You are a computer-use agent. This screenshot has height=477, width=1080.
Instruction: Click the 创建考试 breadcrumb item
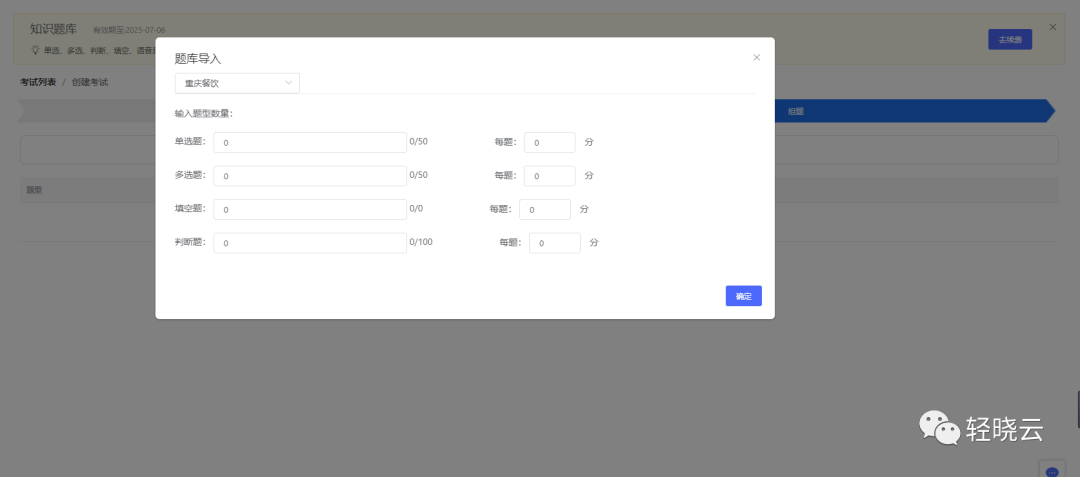tap(90, 82)
